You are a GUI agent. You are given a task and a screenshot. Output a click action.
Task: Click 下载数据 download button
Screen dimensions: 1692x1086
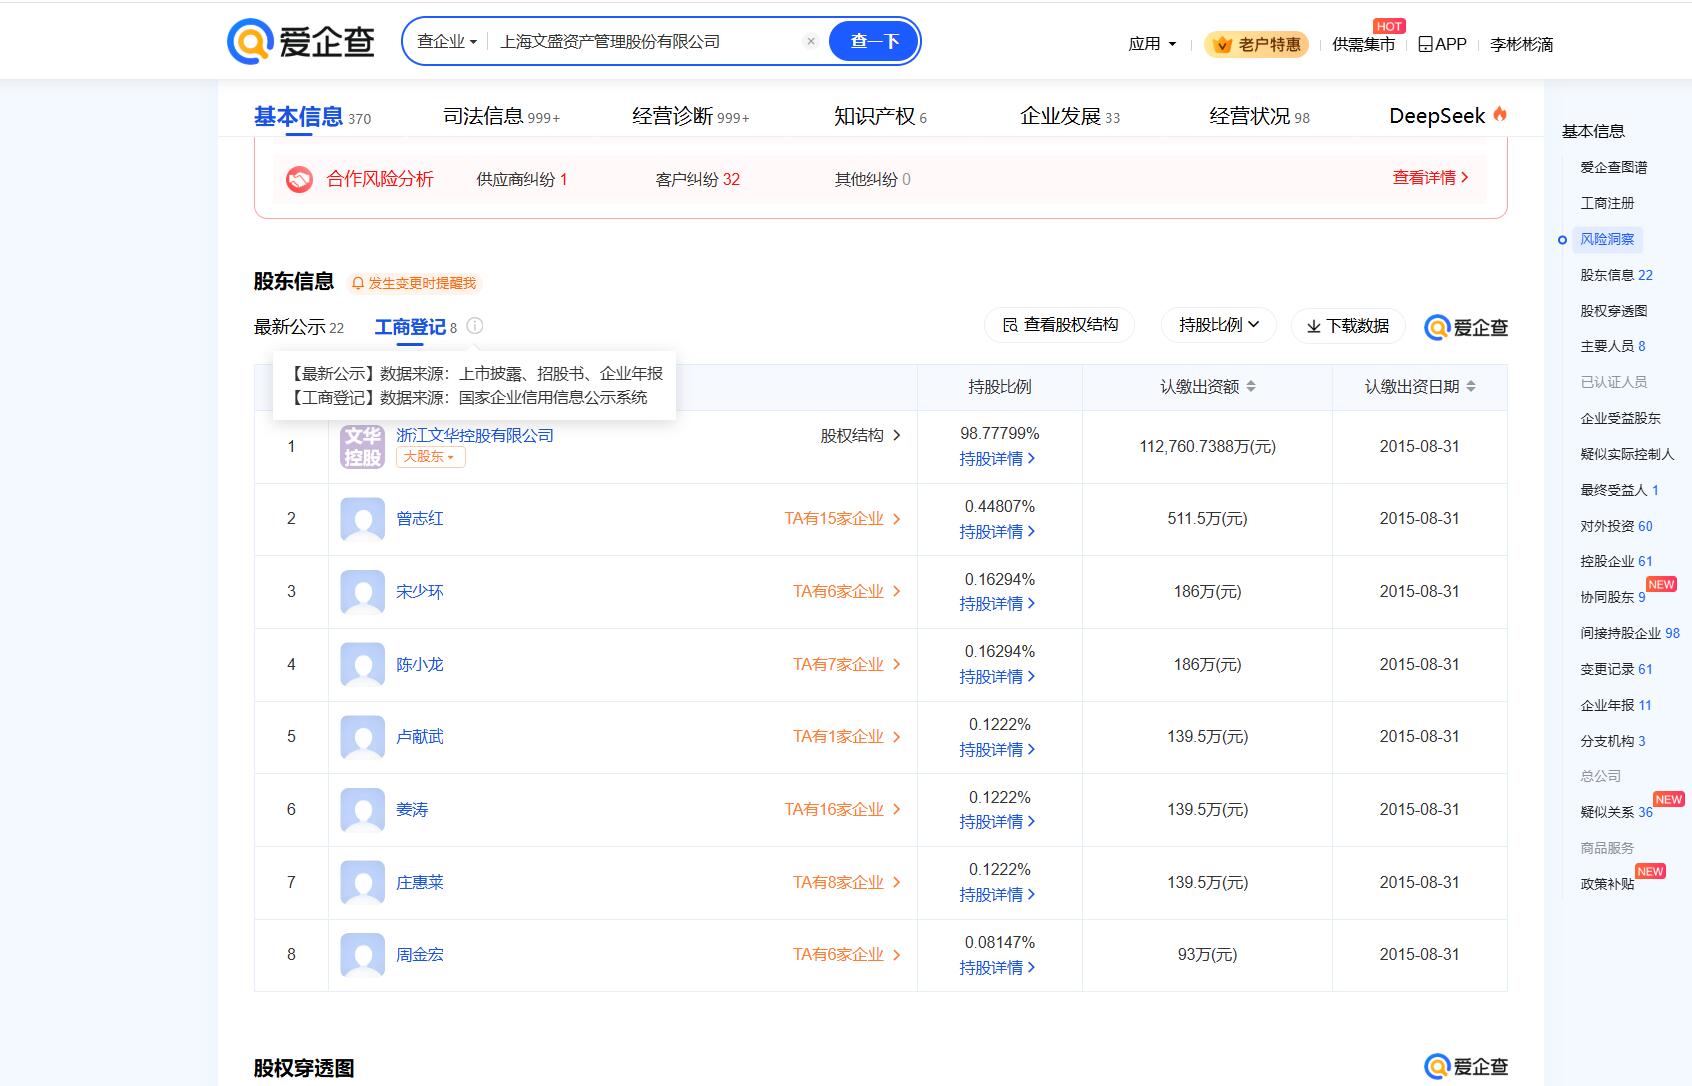coord(1348,326)
